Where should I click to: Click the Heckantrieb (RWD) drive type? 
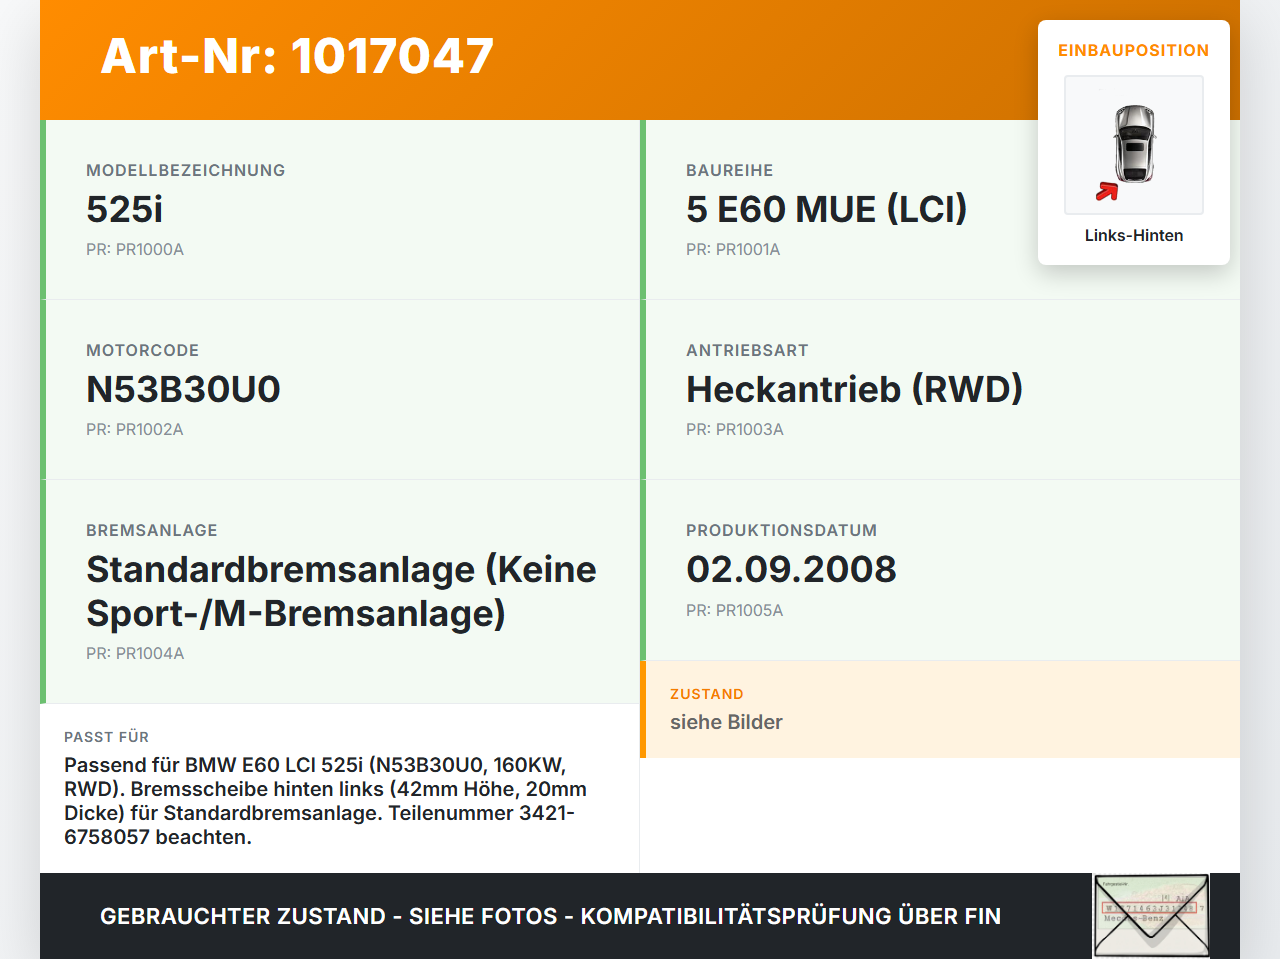pos(854,389)
